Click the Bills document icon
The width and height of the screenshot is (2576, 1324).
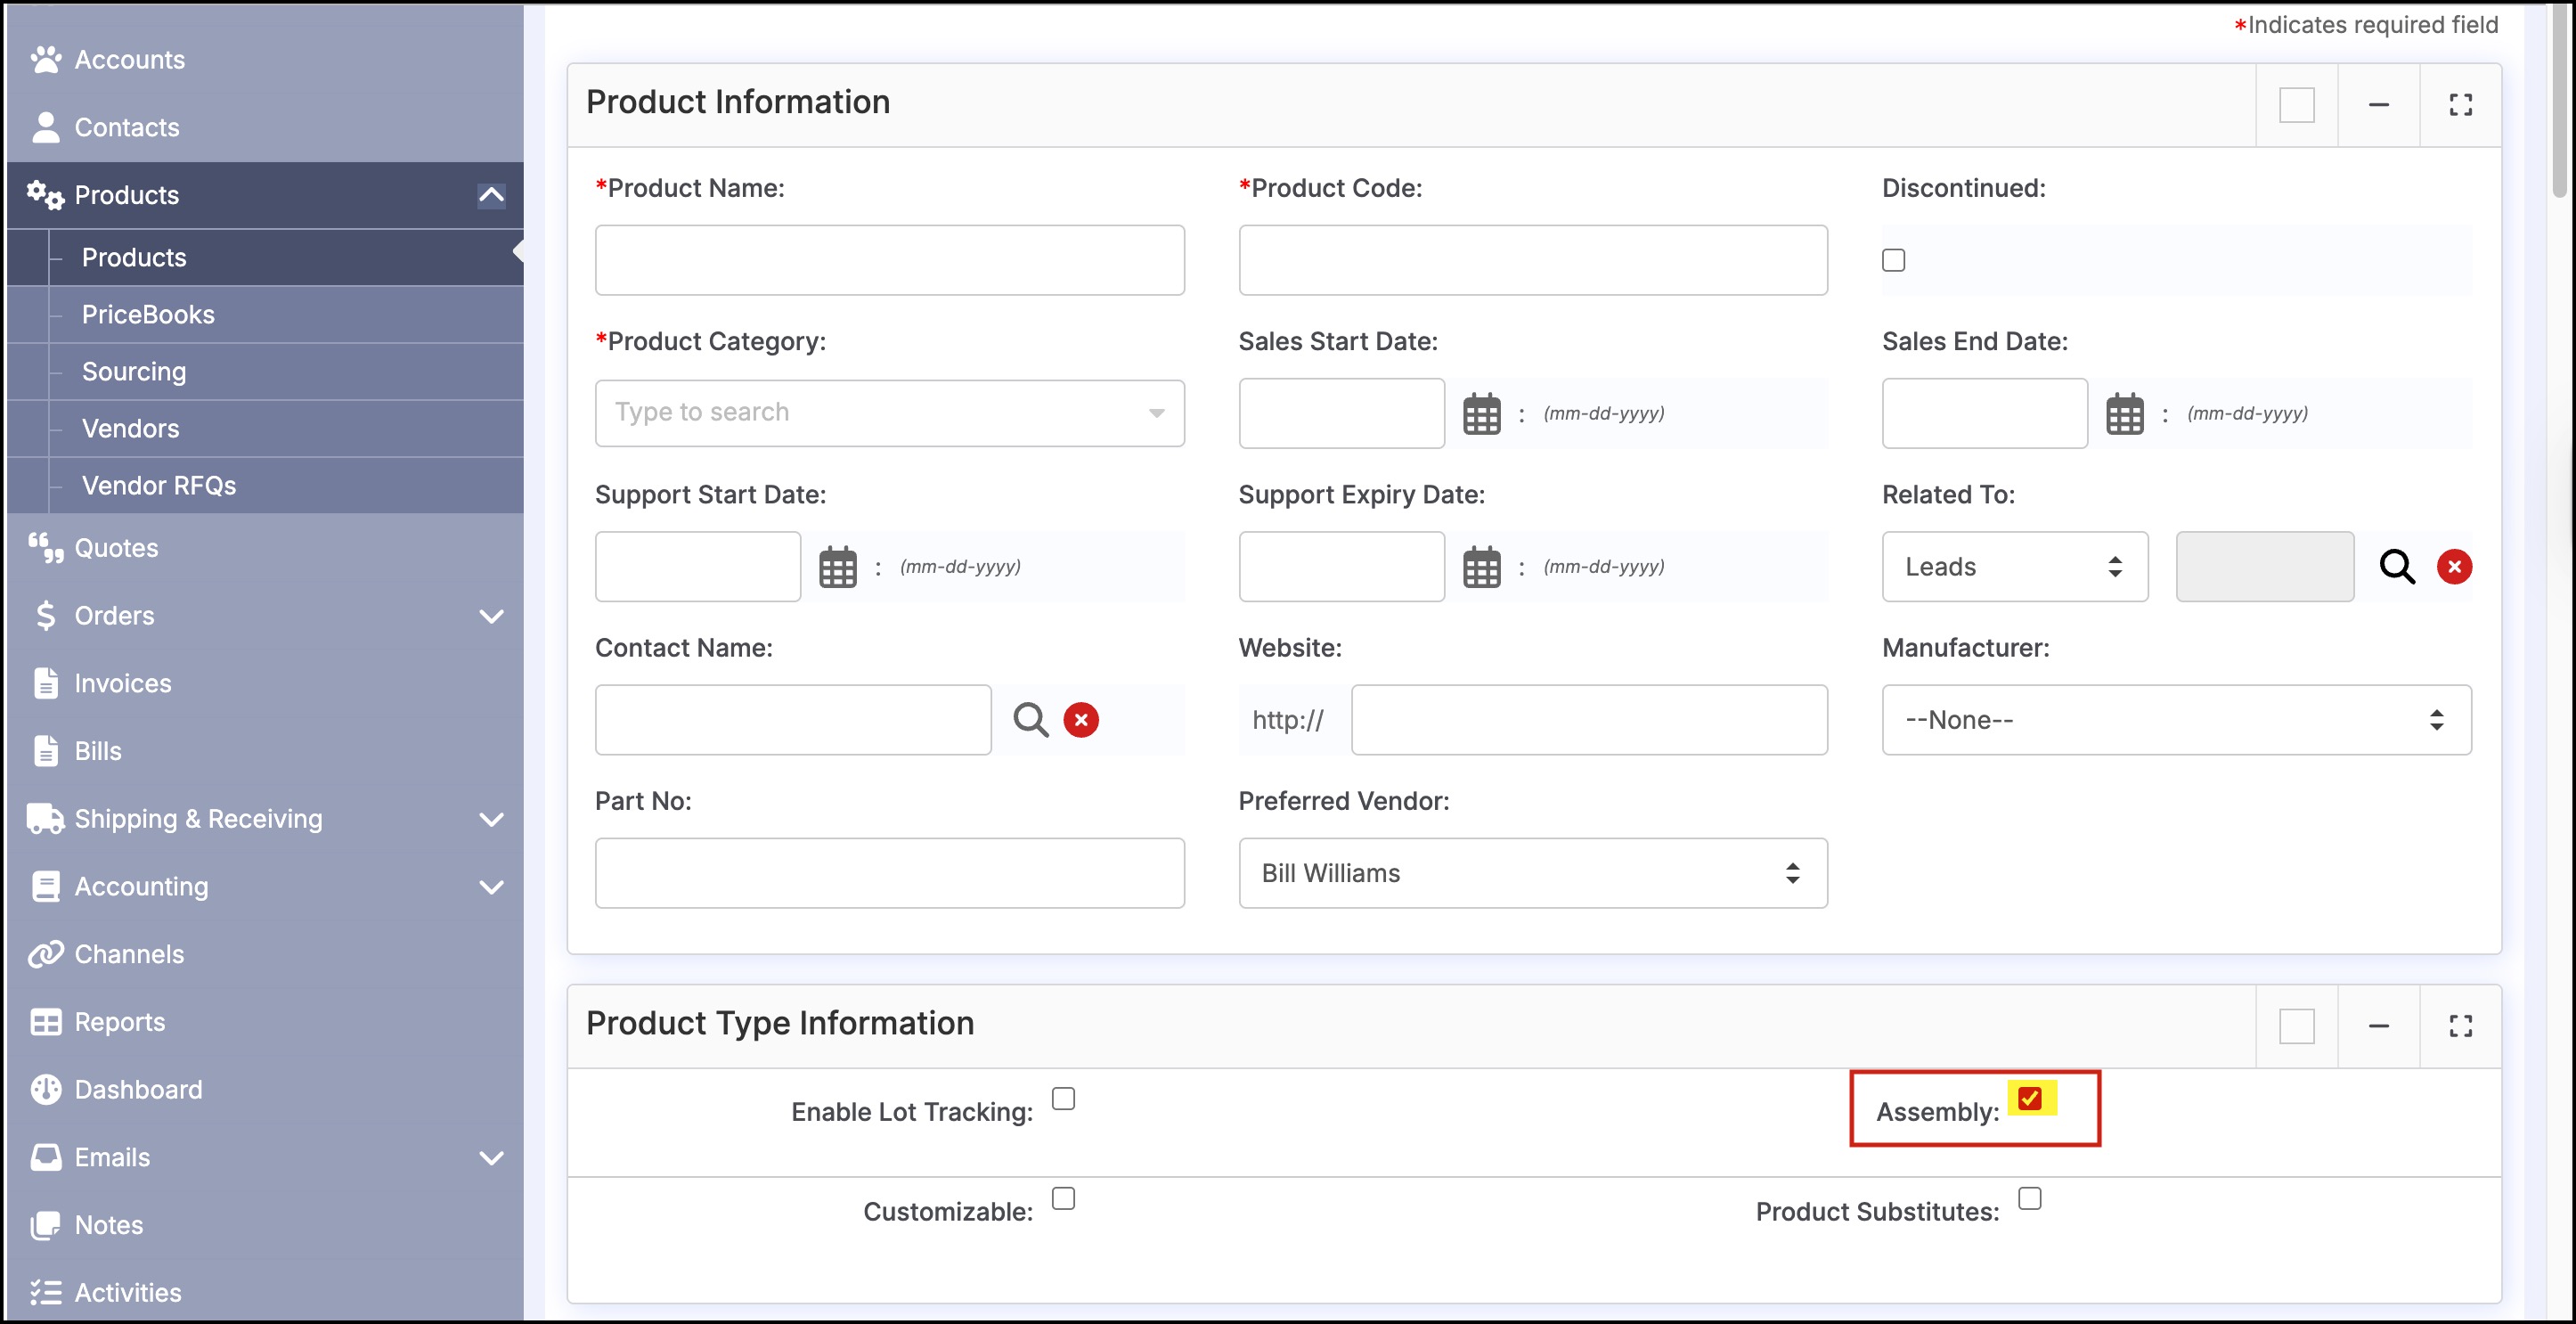coord(45,751)
